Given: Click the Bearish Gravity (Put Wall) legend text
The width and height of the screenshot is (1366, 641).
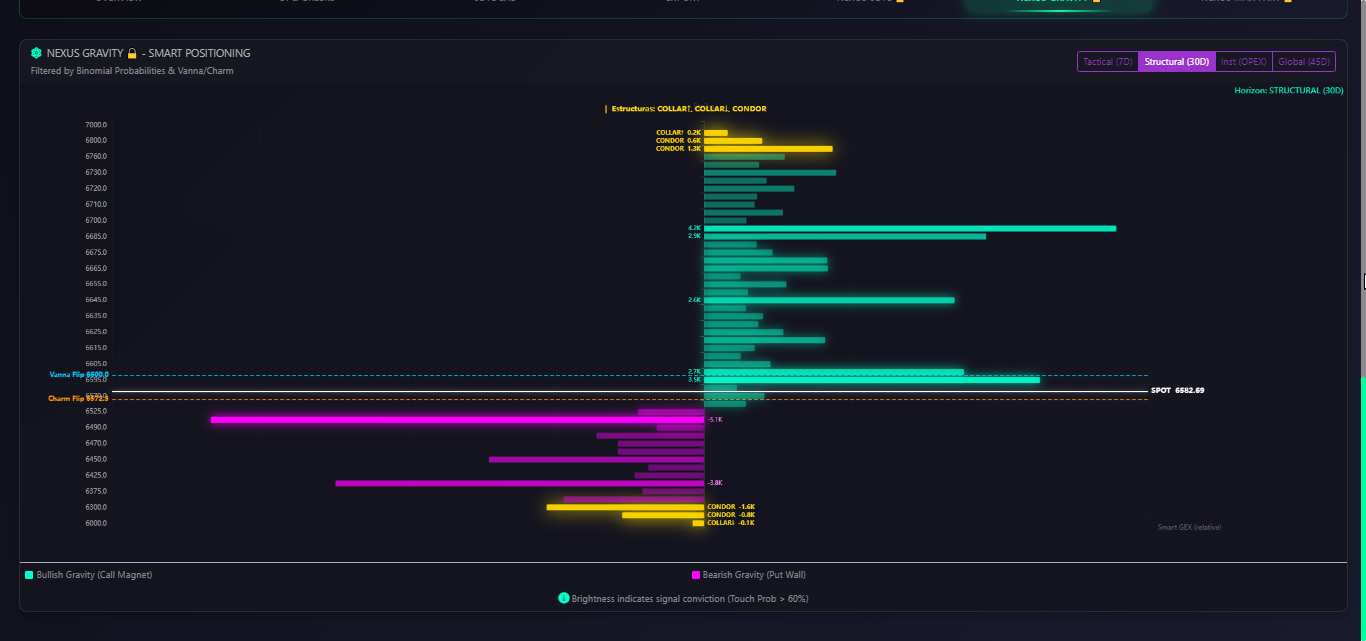Looking at the screenshot, I should (x=754, y=575).
